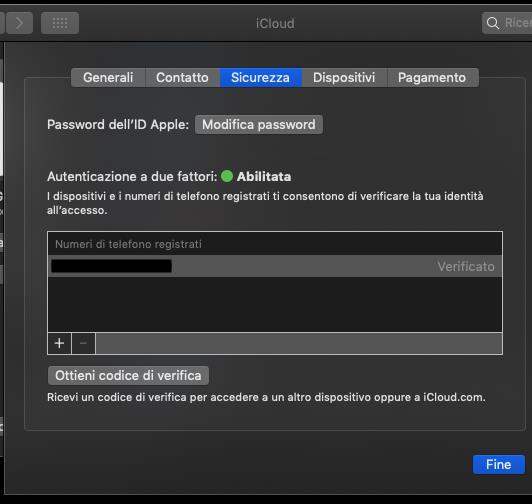Click the green Abilitata status indicator
Viewport: 532px width, 504px height.
click(227, 176)
